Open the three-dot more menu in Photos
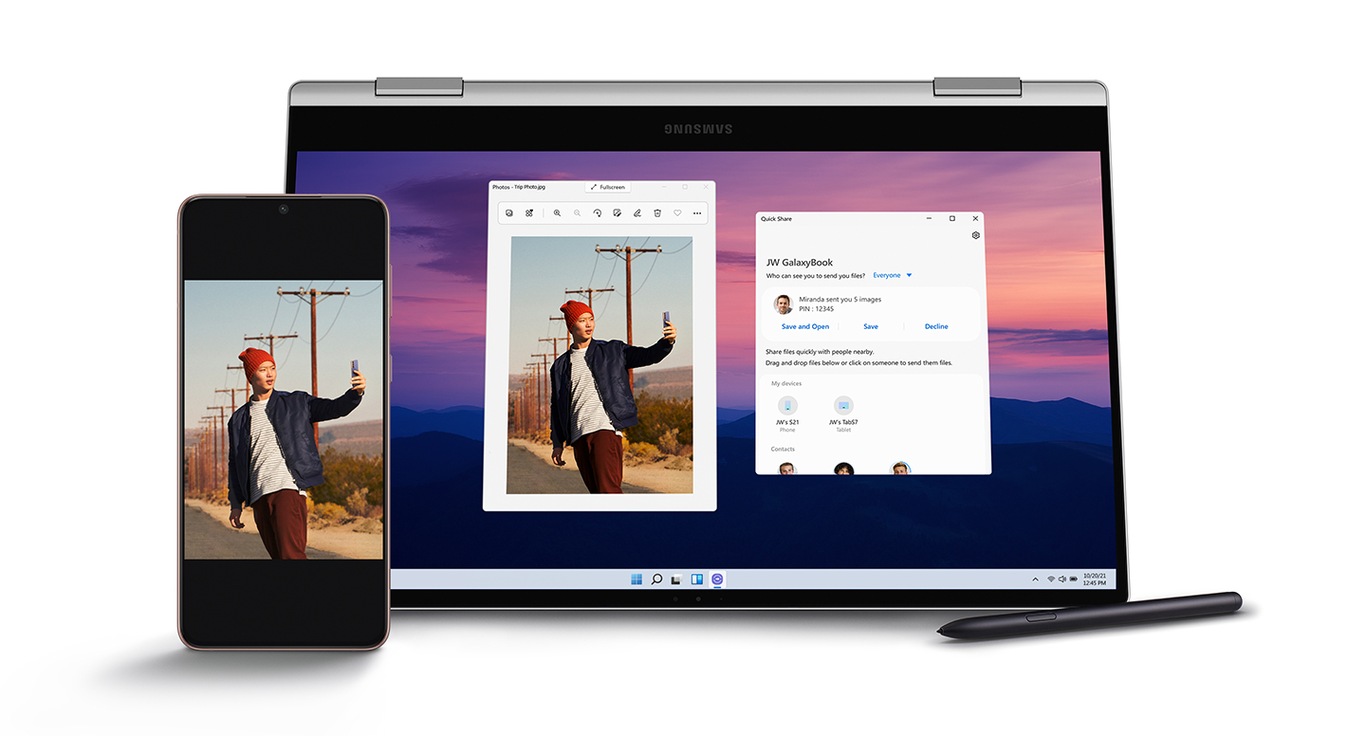The height and width of the screenshot is (736, 1366). (x=697, y=213)
